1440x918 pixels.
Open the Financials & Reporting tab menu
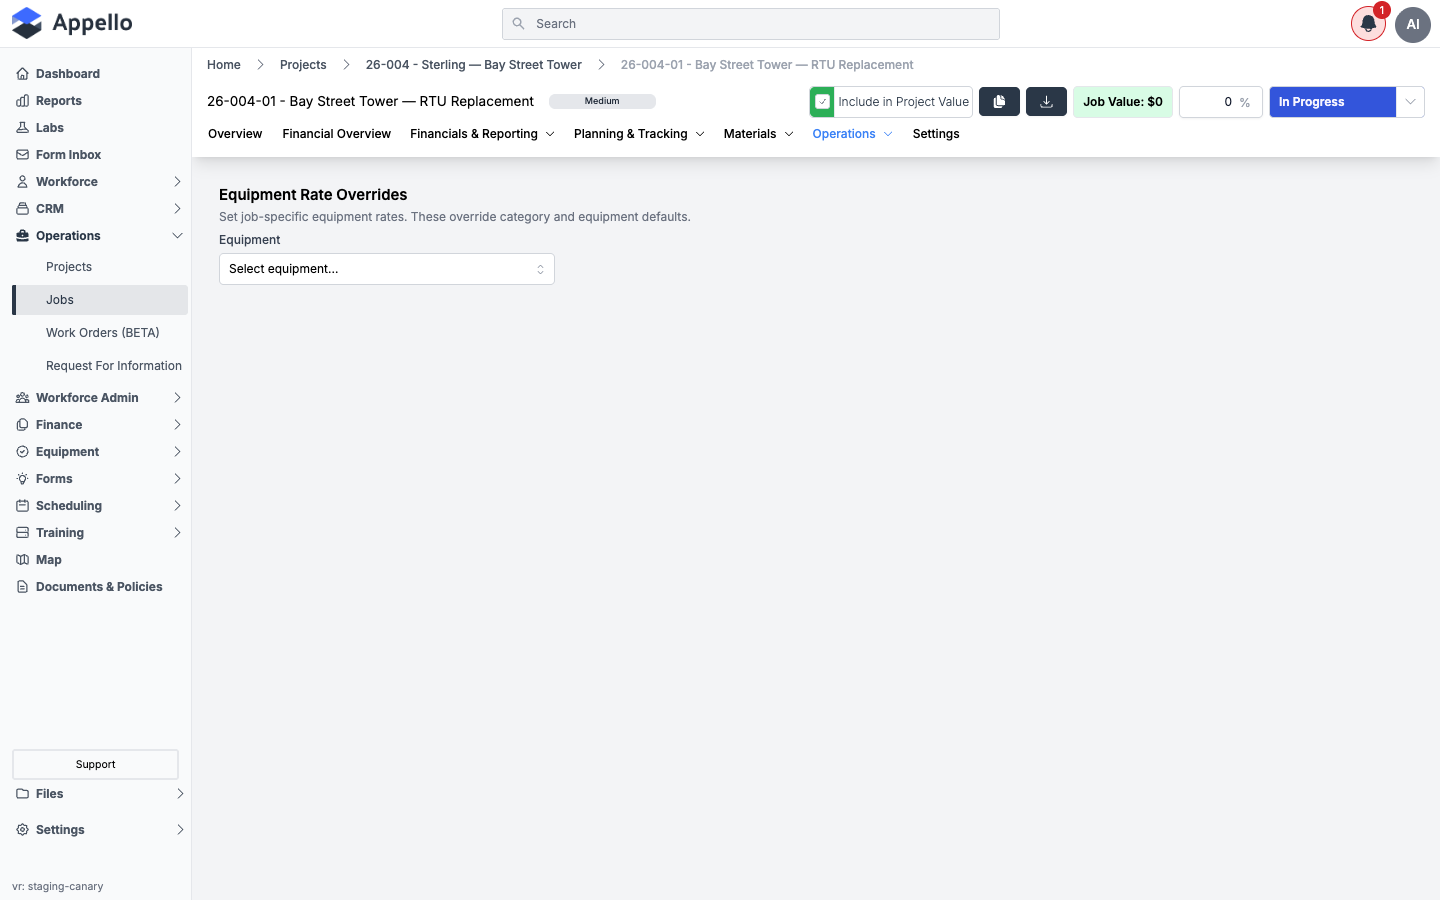[x=482, y=134]
